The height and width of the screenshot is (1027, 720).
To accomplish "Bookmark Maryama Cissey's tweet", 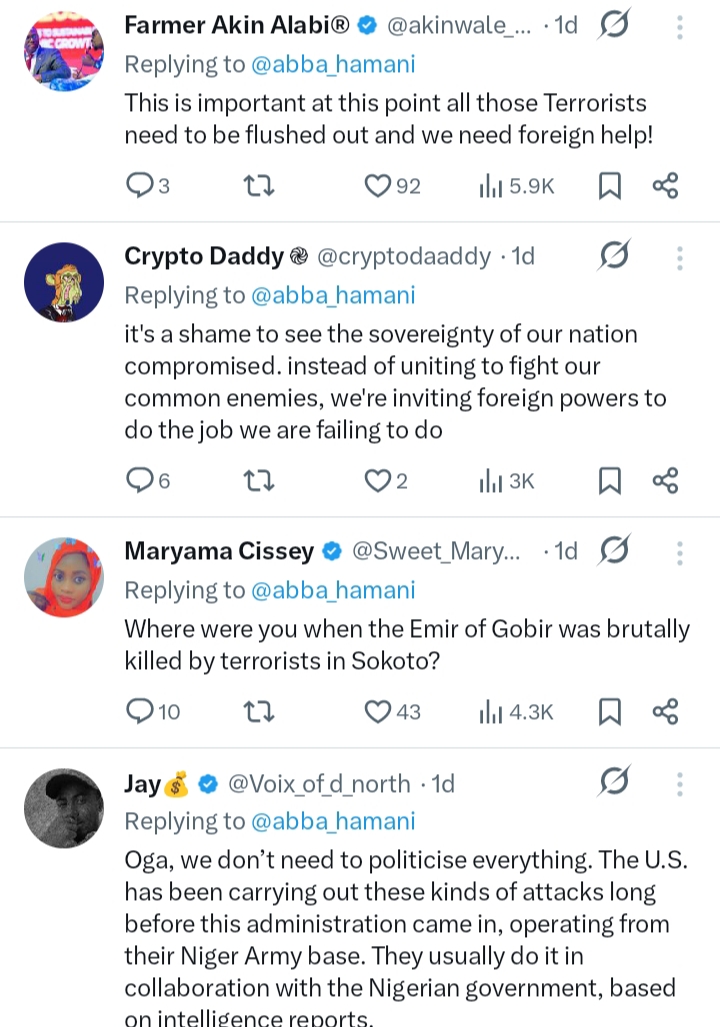I will pos(609,712).
